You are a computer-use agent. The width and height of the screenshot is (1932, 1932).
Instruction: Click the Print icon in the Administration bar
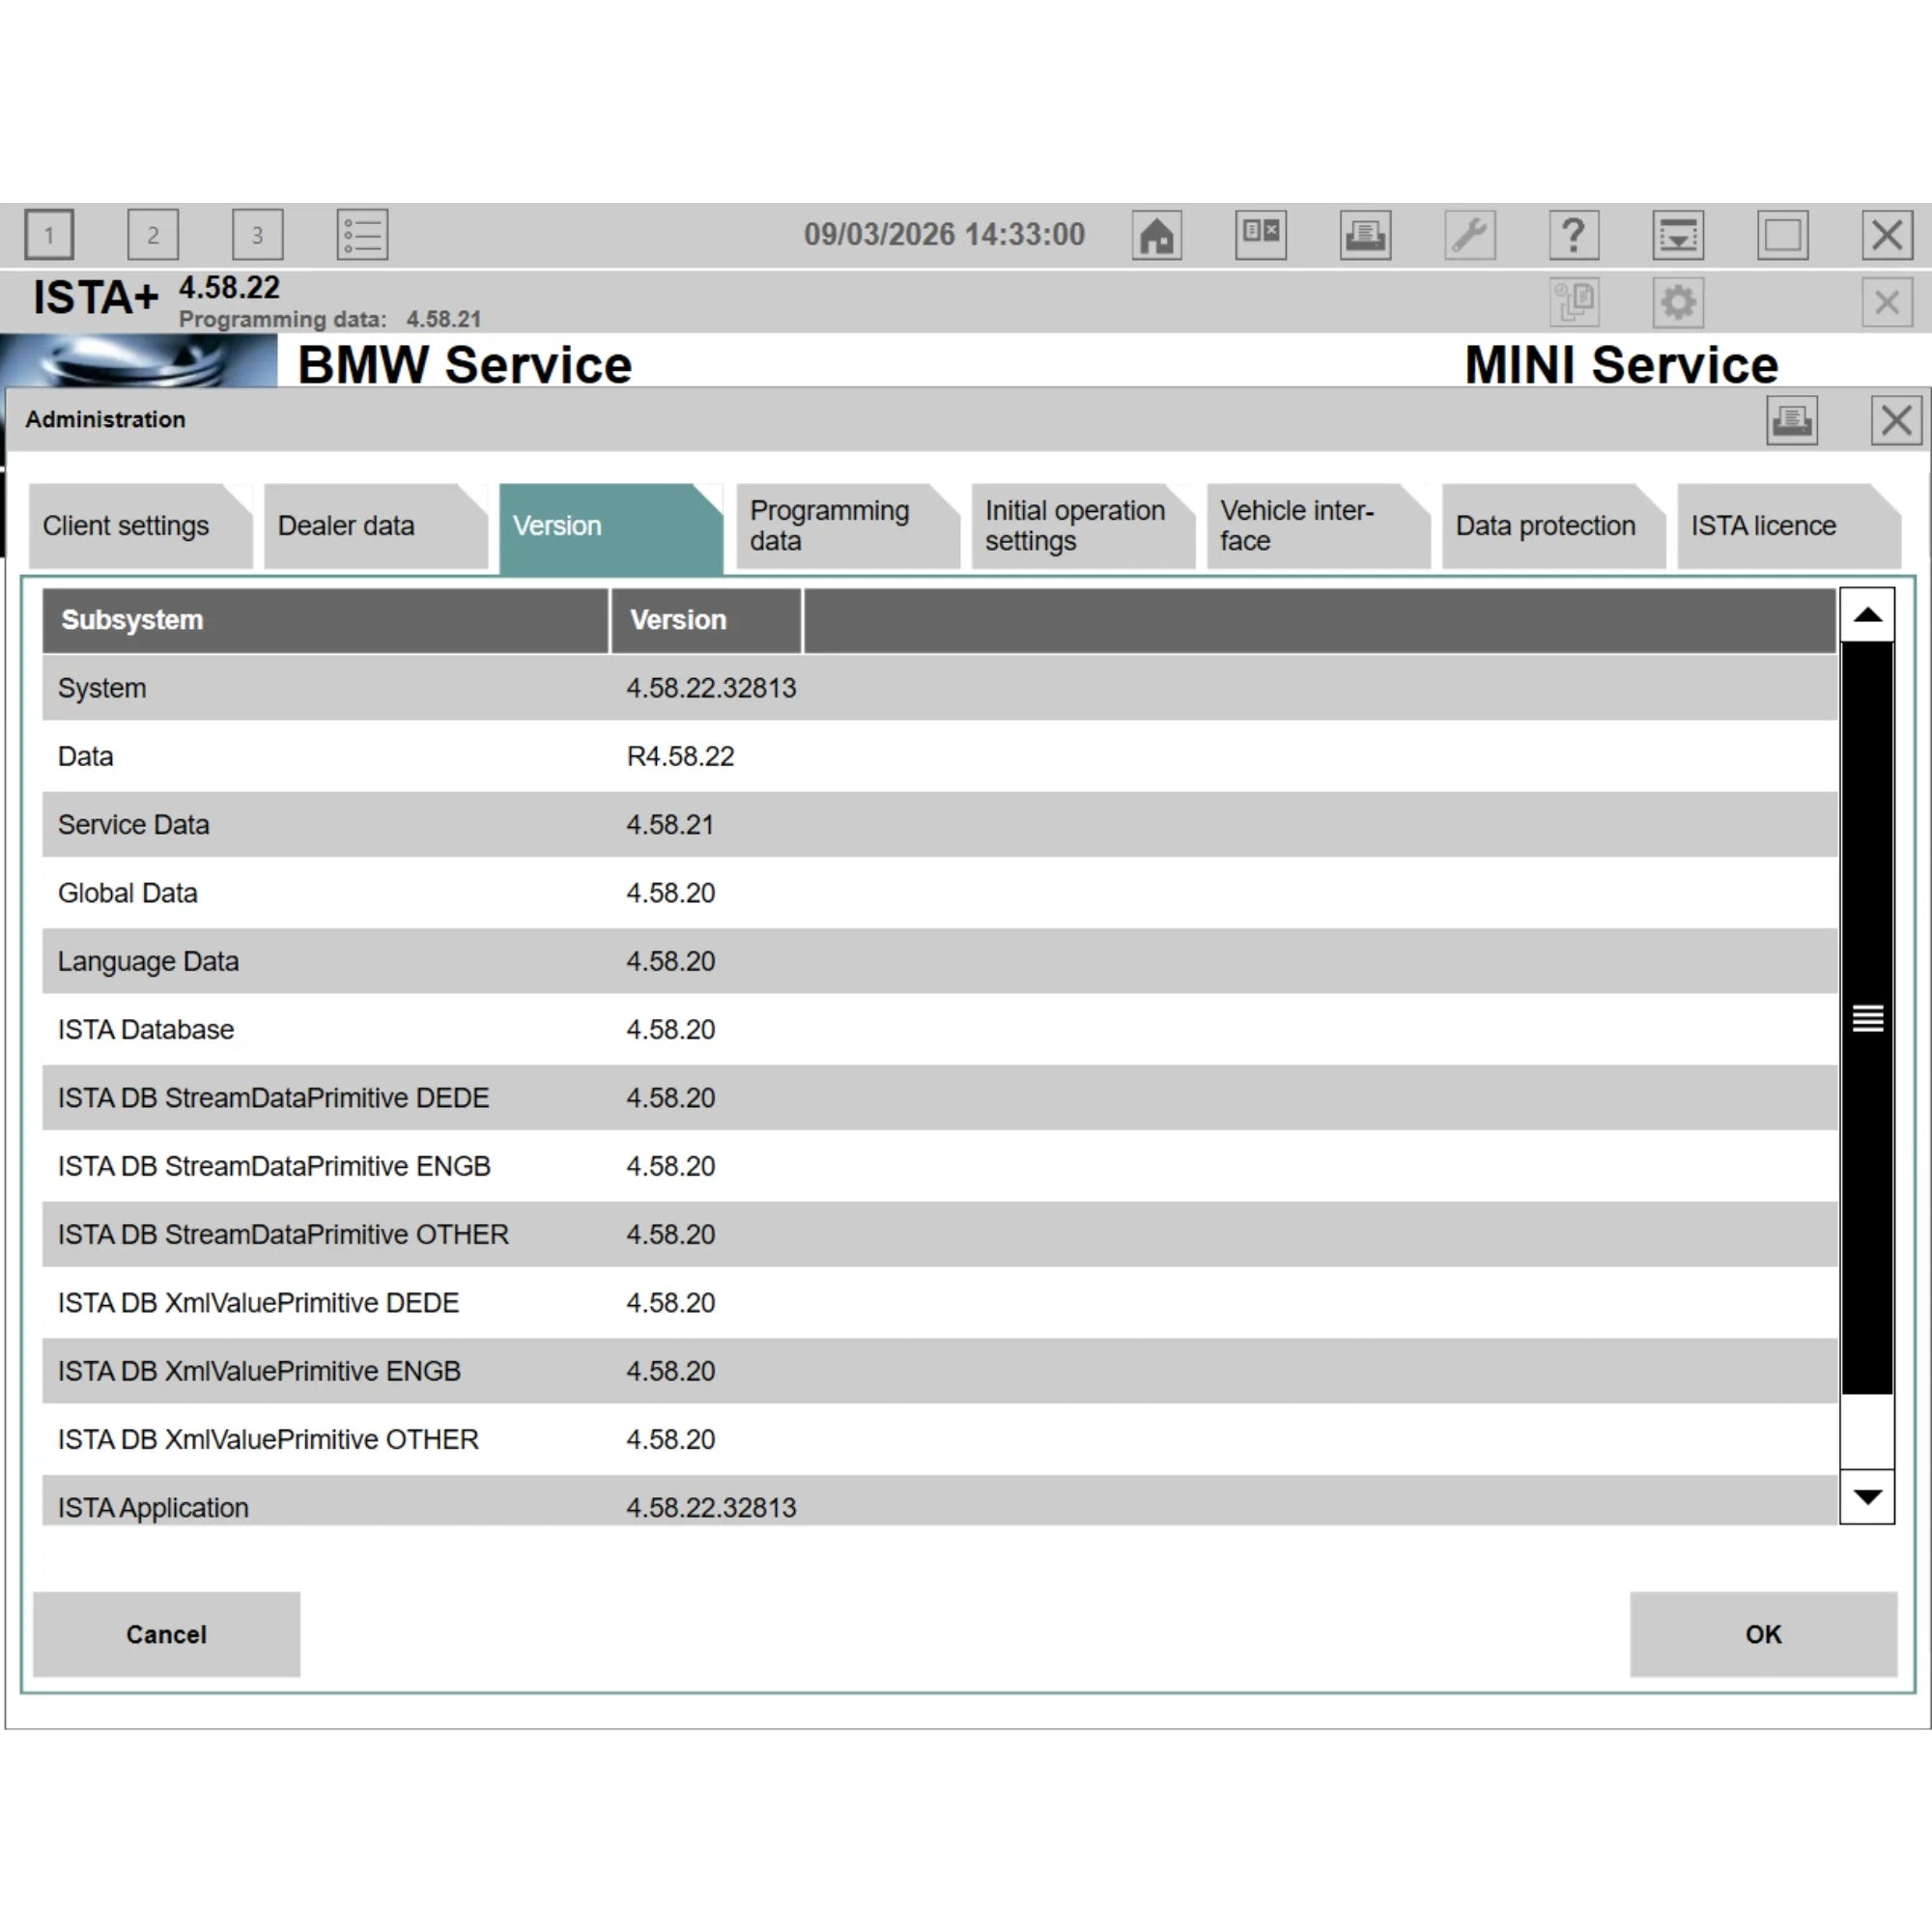tap(1791, 420)
